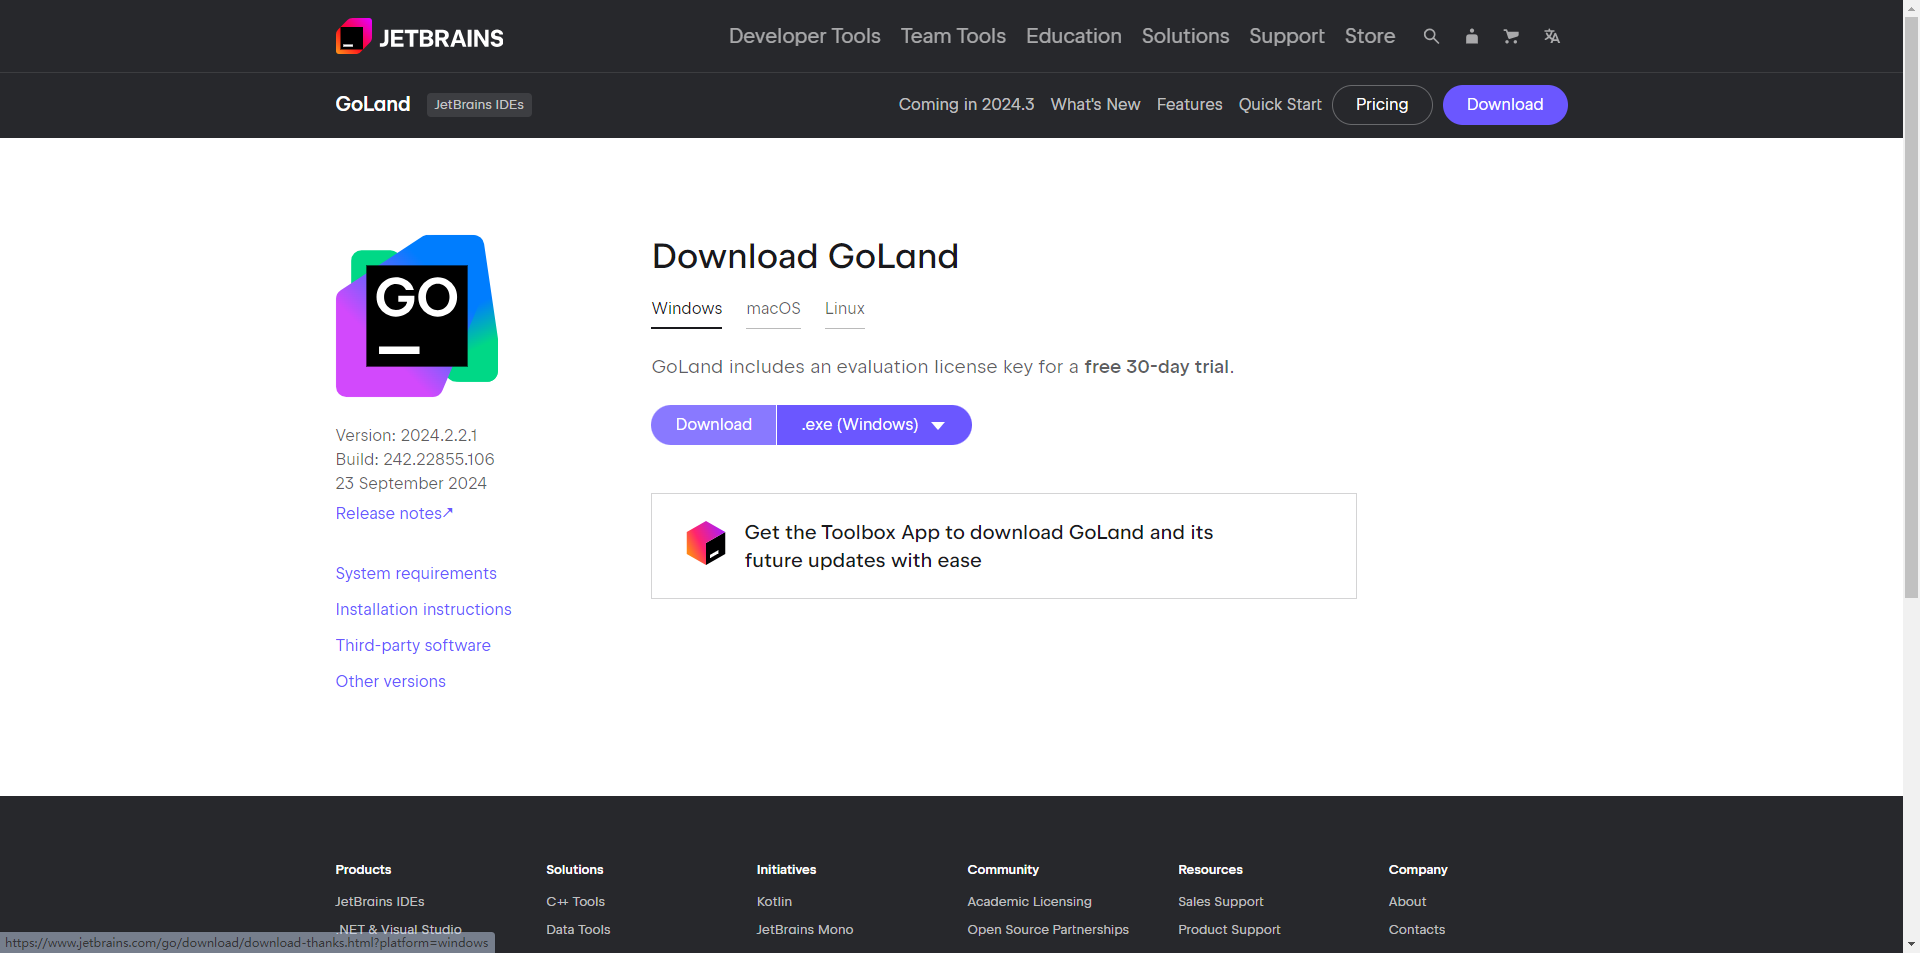The image size is (1920, 953).
Task: Open the Developer Tools menu
Action: [x=804, y=36]
